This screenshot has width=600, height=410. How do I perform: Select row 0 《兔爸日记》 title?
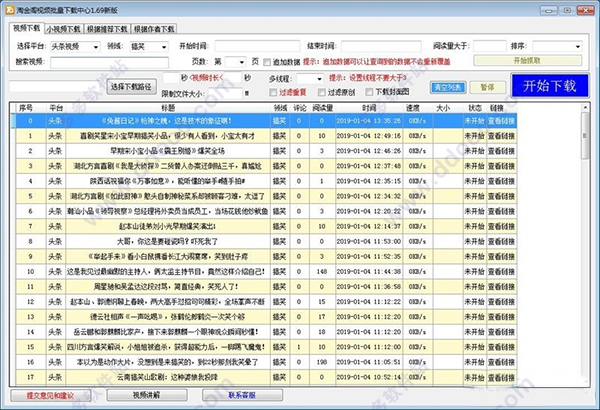click(168, 121)
